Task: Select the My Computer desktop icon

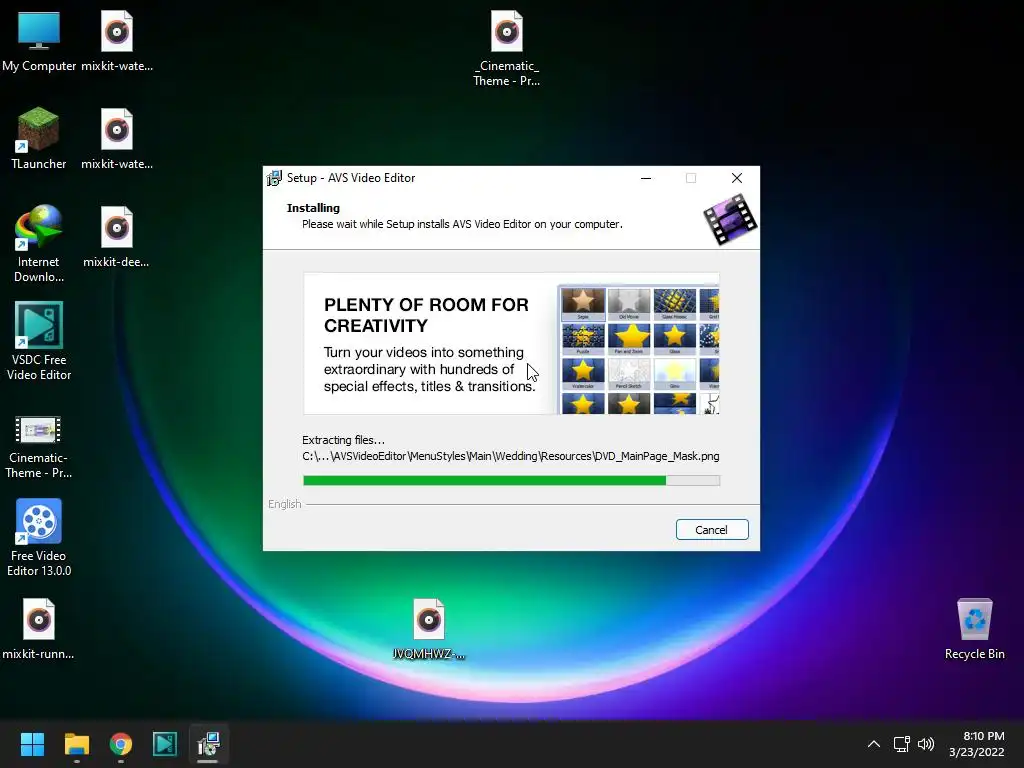Action: pyautogui.click(x=39, y=42)
